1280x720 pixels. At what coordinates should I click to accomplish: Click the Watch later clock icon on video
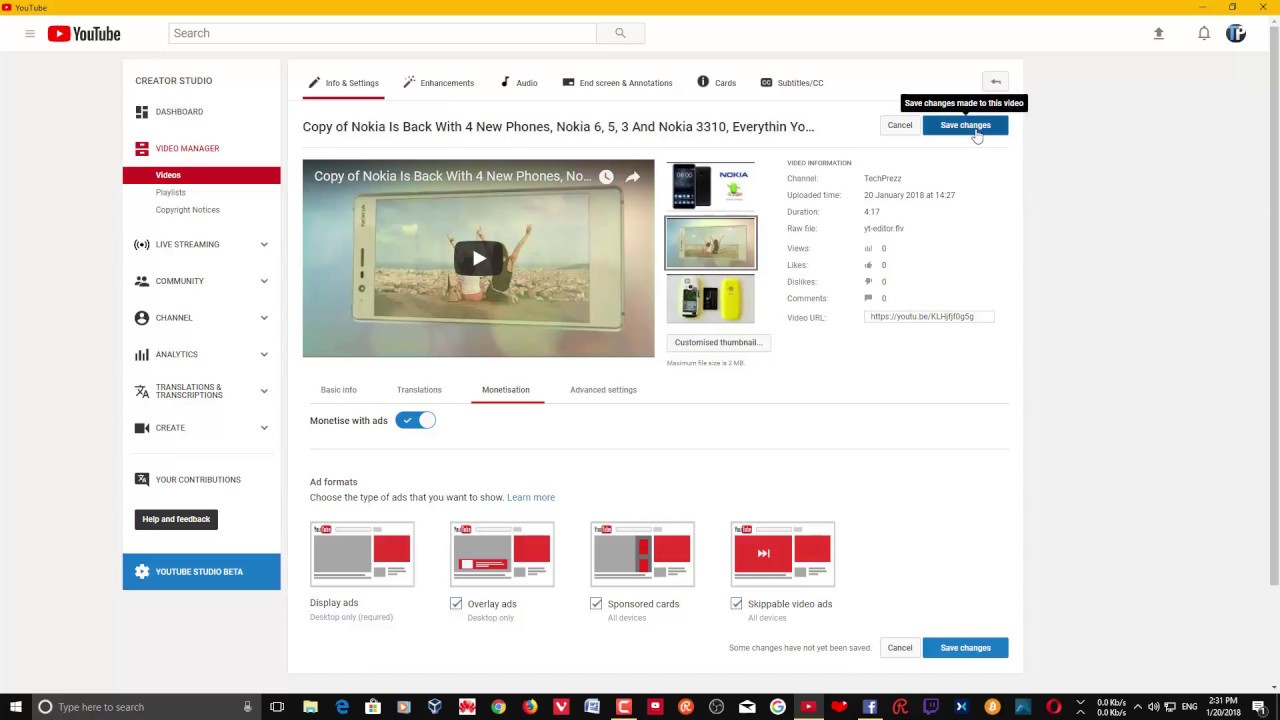click(606, 177)
